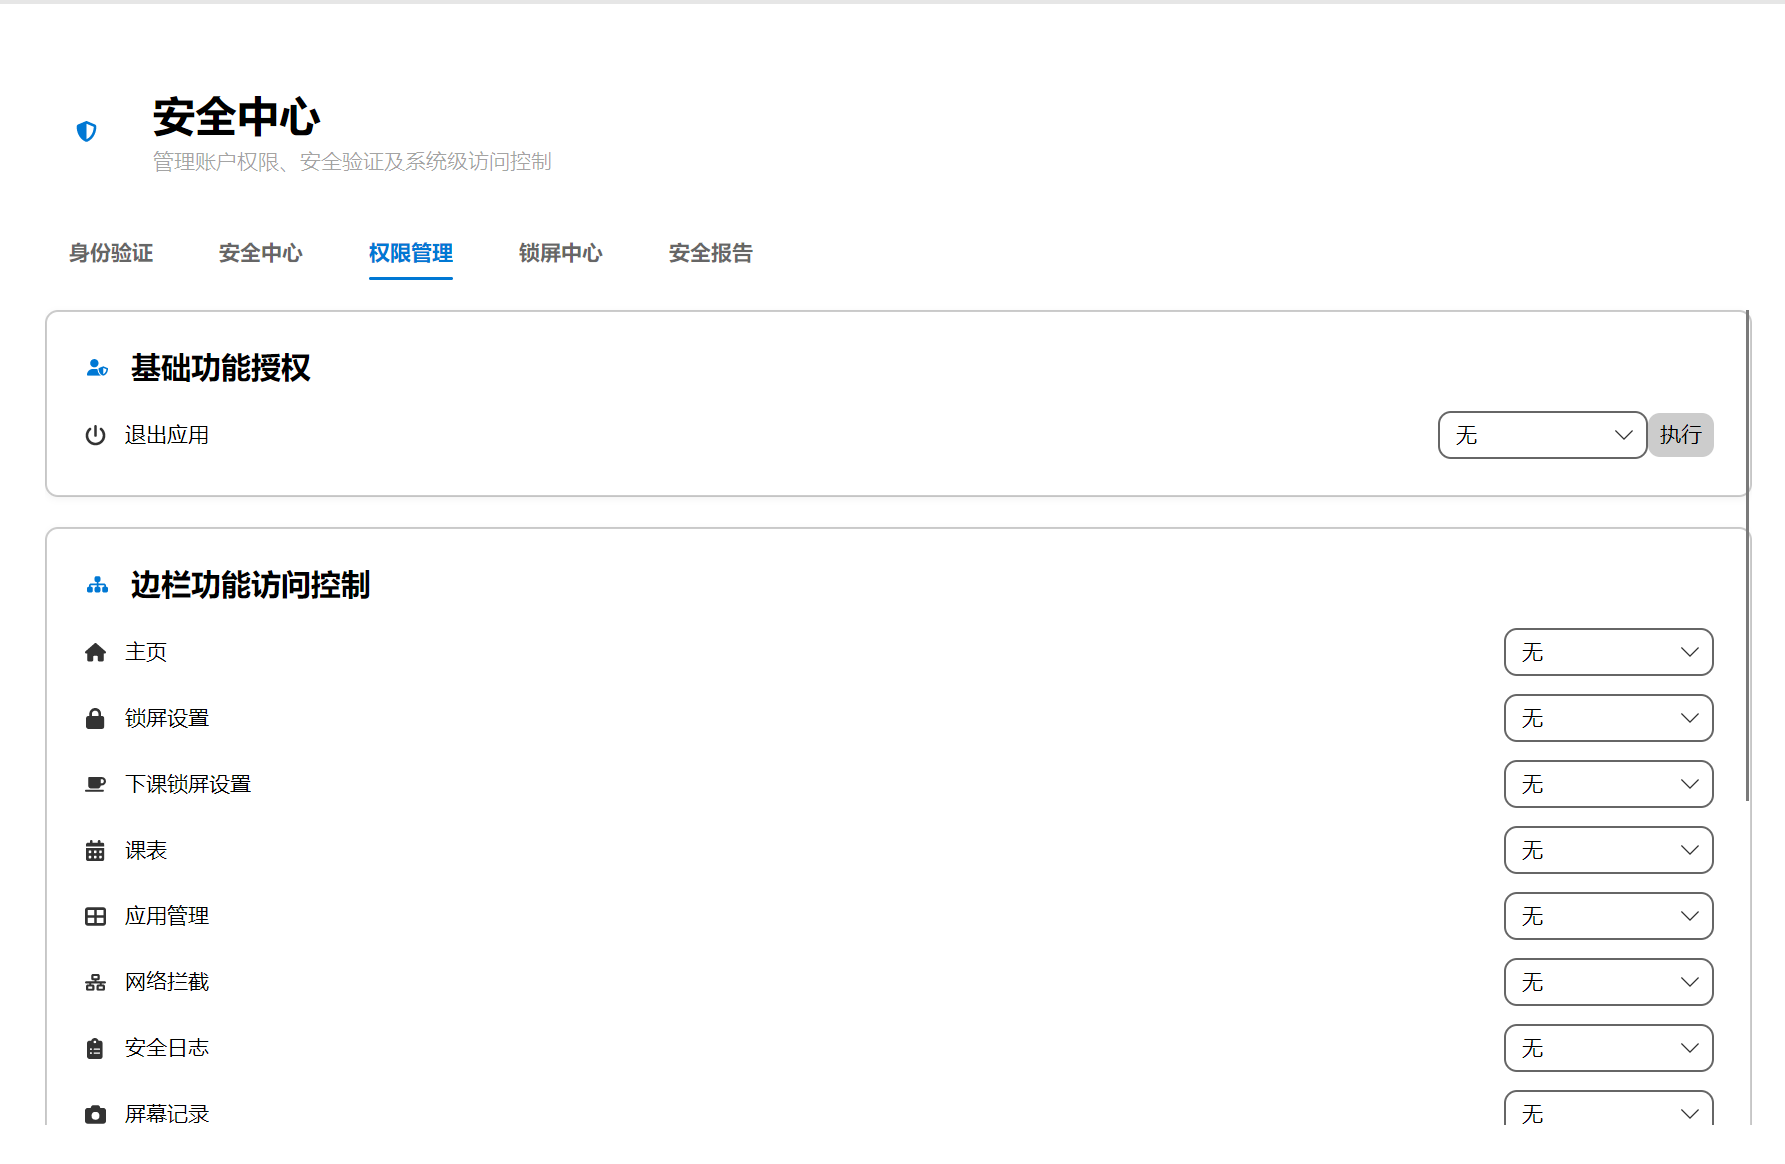This screenshot has width=1785, height=1164.
Task: Select the 安全报告 tab
Action: tap(710, 253)
